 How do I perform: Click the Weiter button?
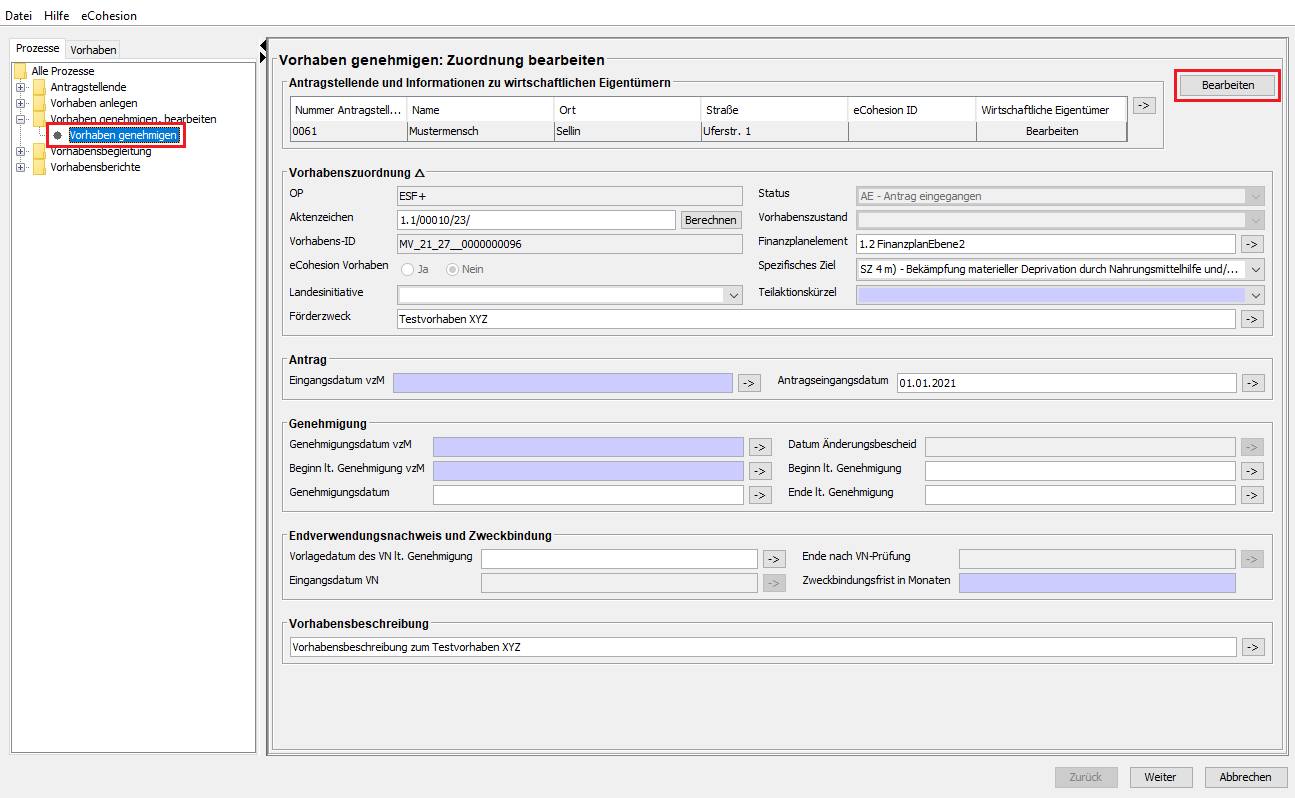pos(1160,777)
